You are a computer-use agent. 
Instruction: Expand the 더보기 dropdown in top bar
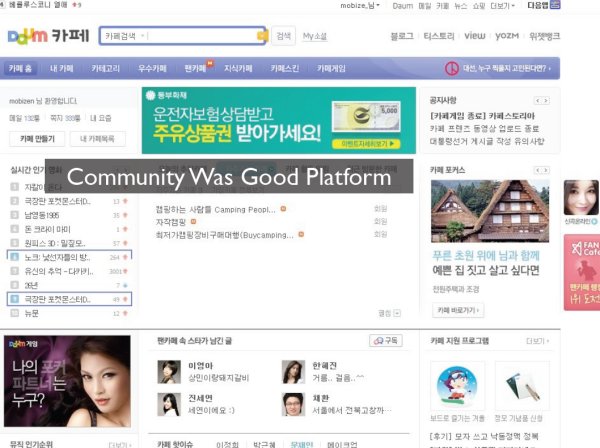click(502, 5)
